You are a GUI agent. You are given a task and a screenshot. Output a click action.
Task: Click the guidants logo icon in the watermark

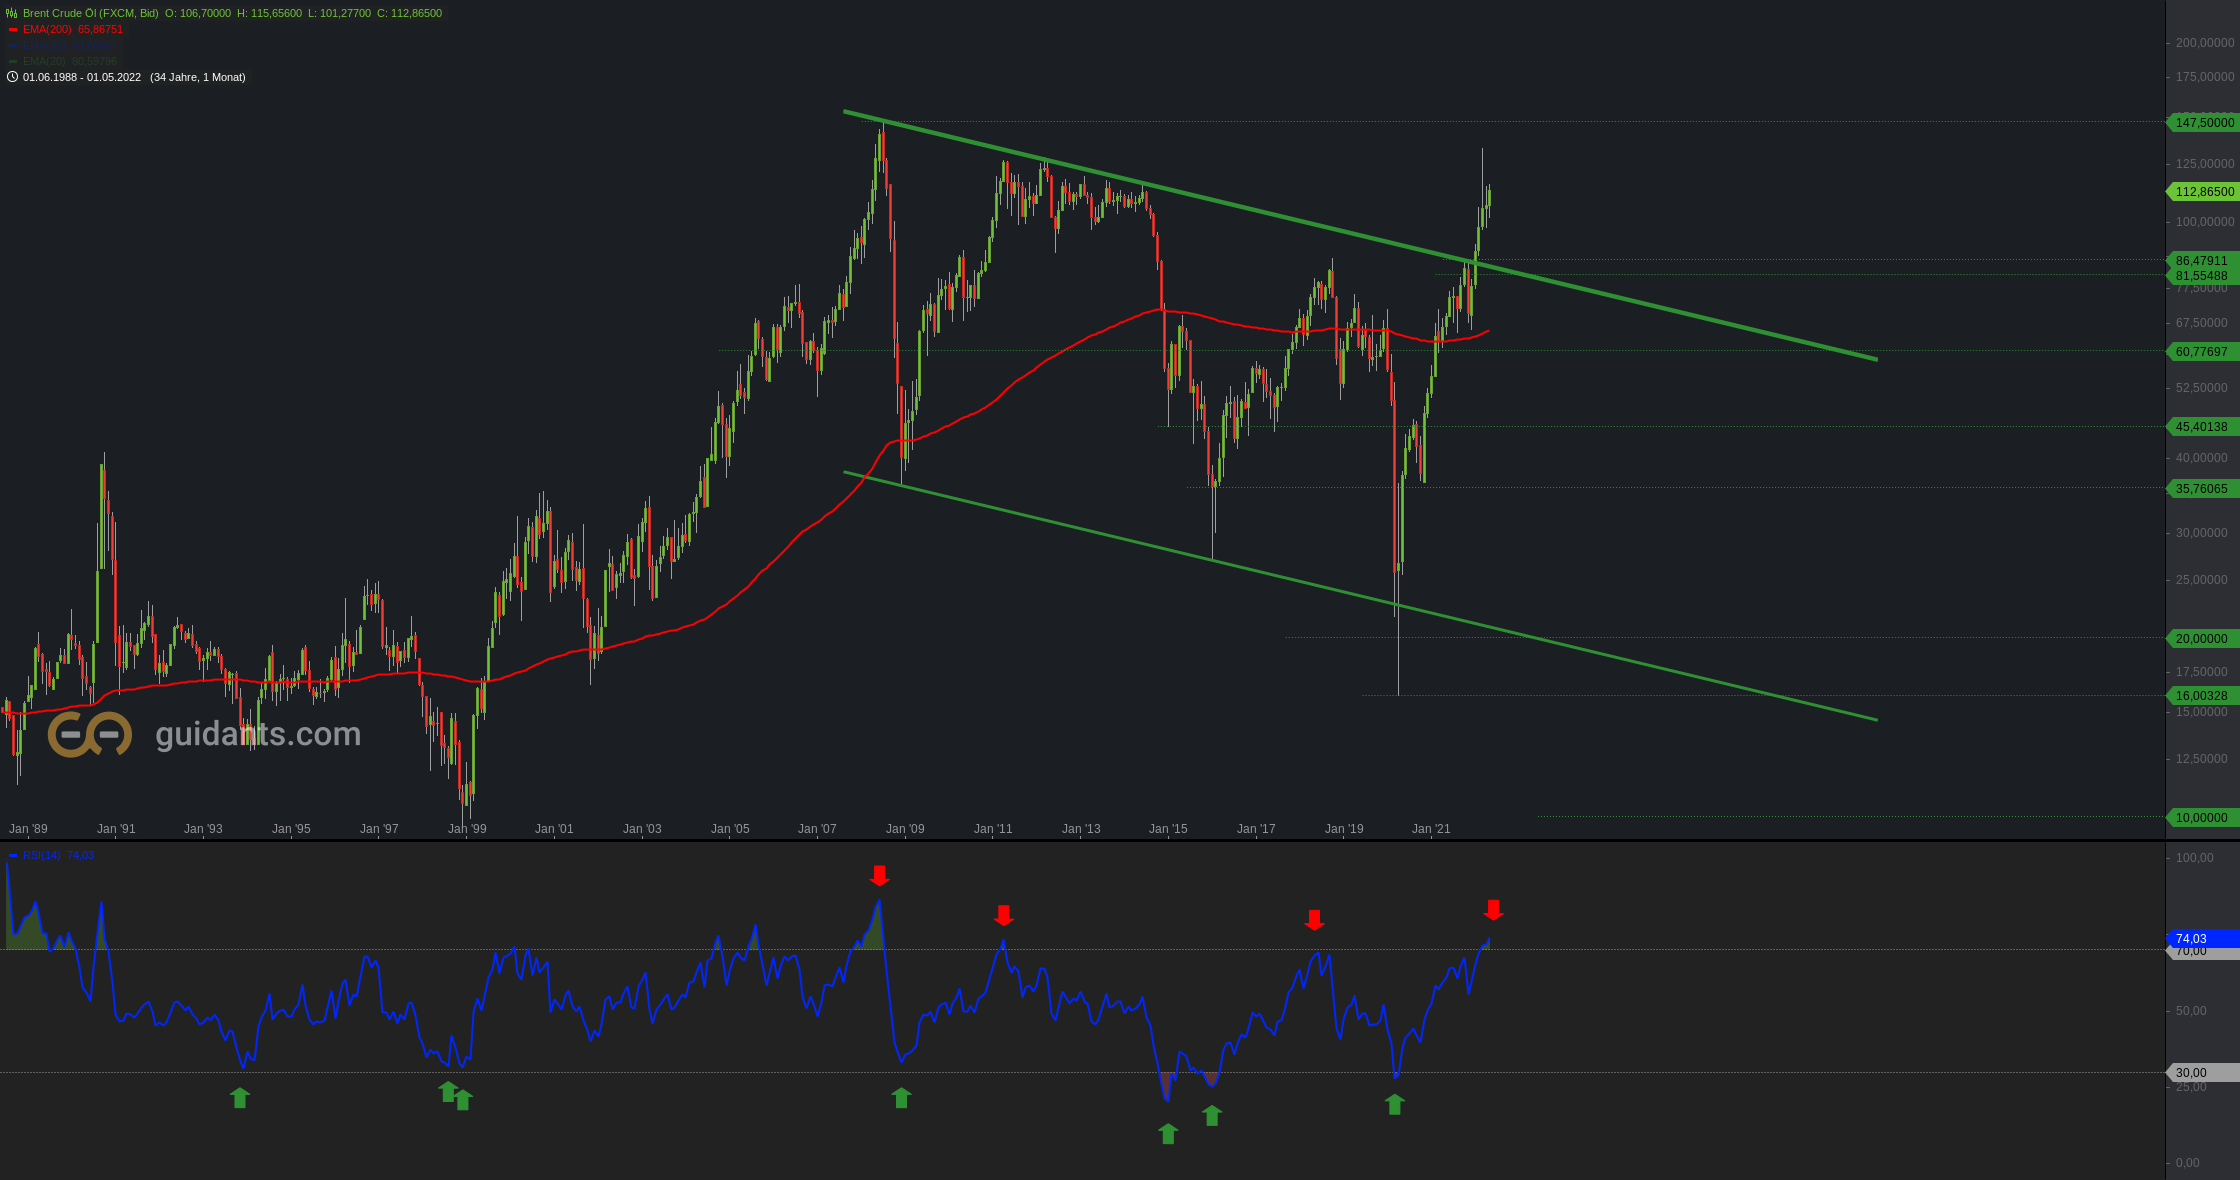[90, 735]
